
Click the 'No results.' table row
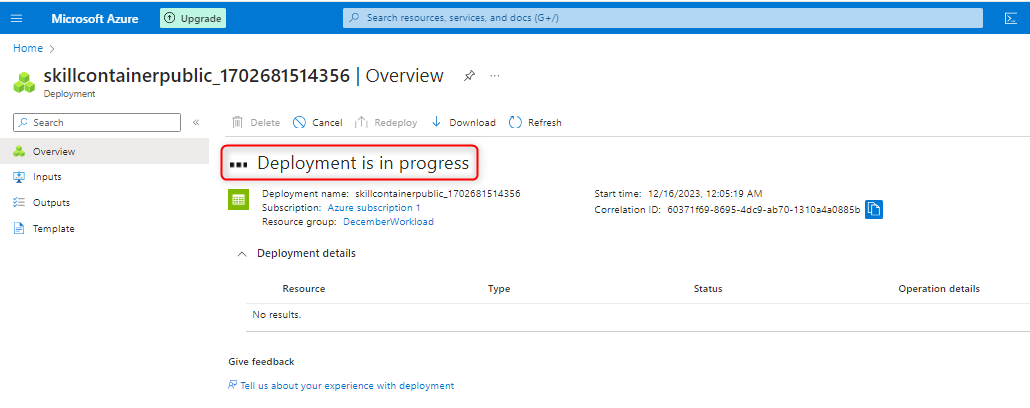tap(638, 315)
